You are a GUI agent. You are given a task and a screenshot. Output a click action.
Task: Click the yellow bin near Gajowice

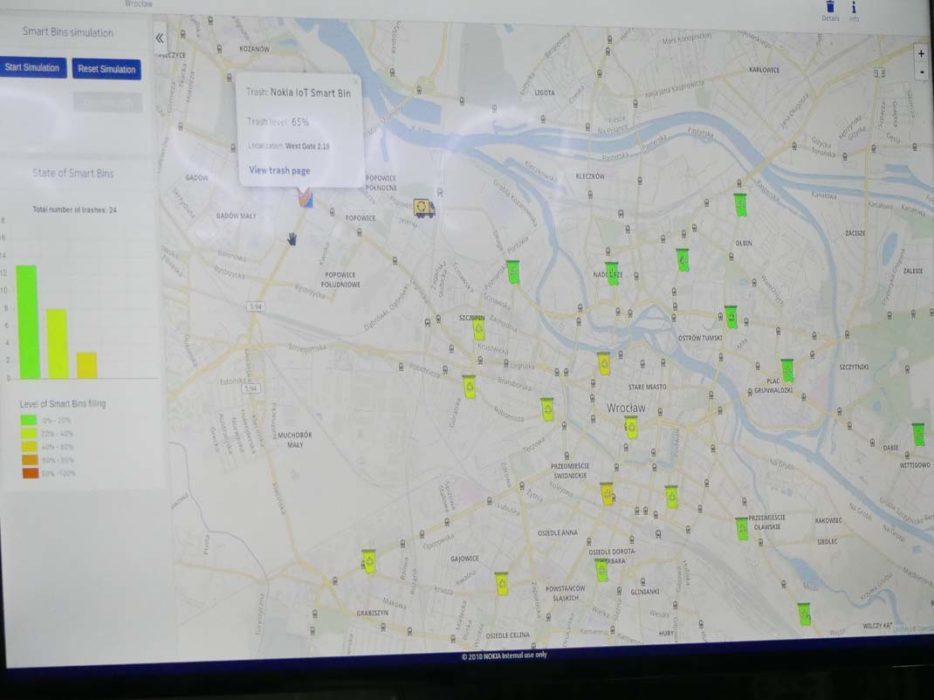tap(501, 584)
